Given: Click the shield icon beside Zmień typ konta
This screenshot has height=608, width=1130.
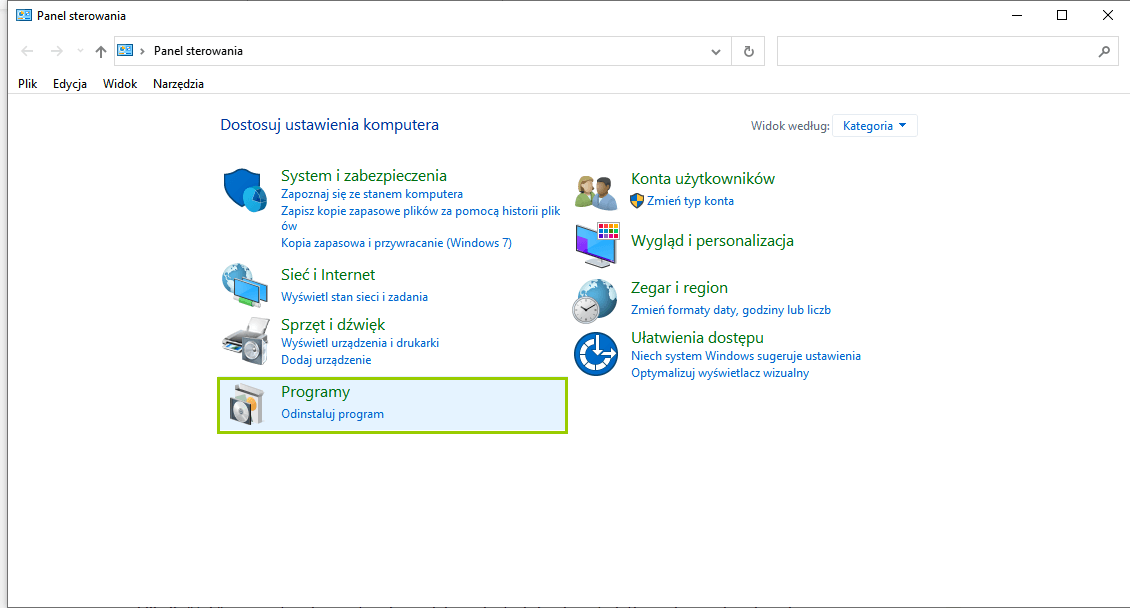Looking at the screenshot, I should (636, 201).
